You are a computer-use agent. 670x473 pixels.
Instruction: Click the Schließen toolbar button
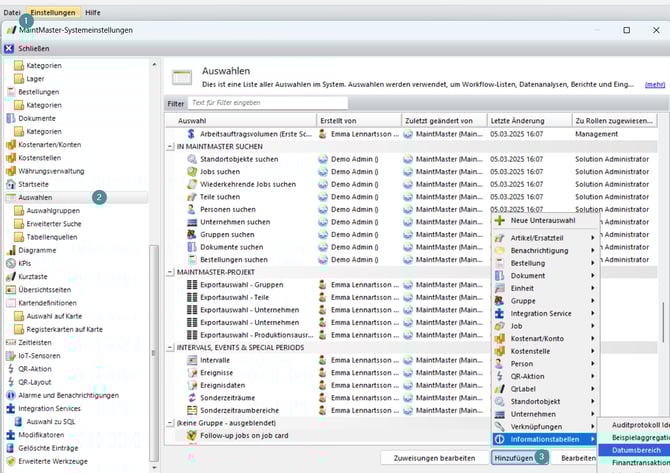[27, 47]
